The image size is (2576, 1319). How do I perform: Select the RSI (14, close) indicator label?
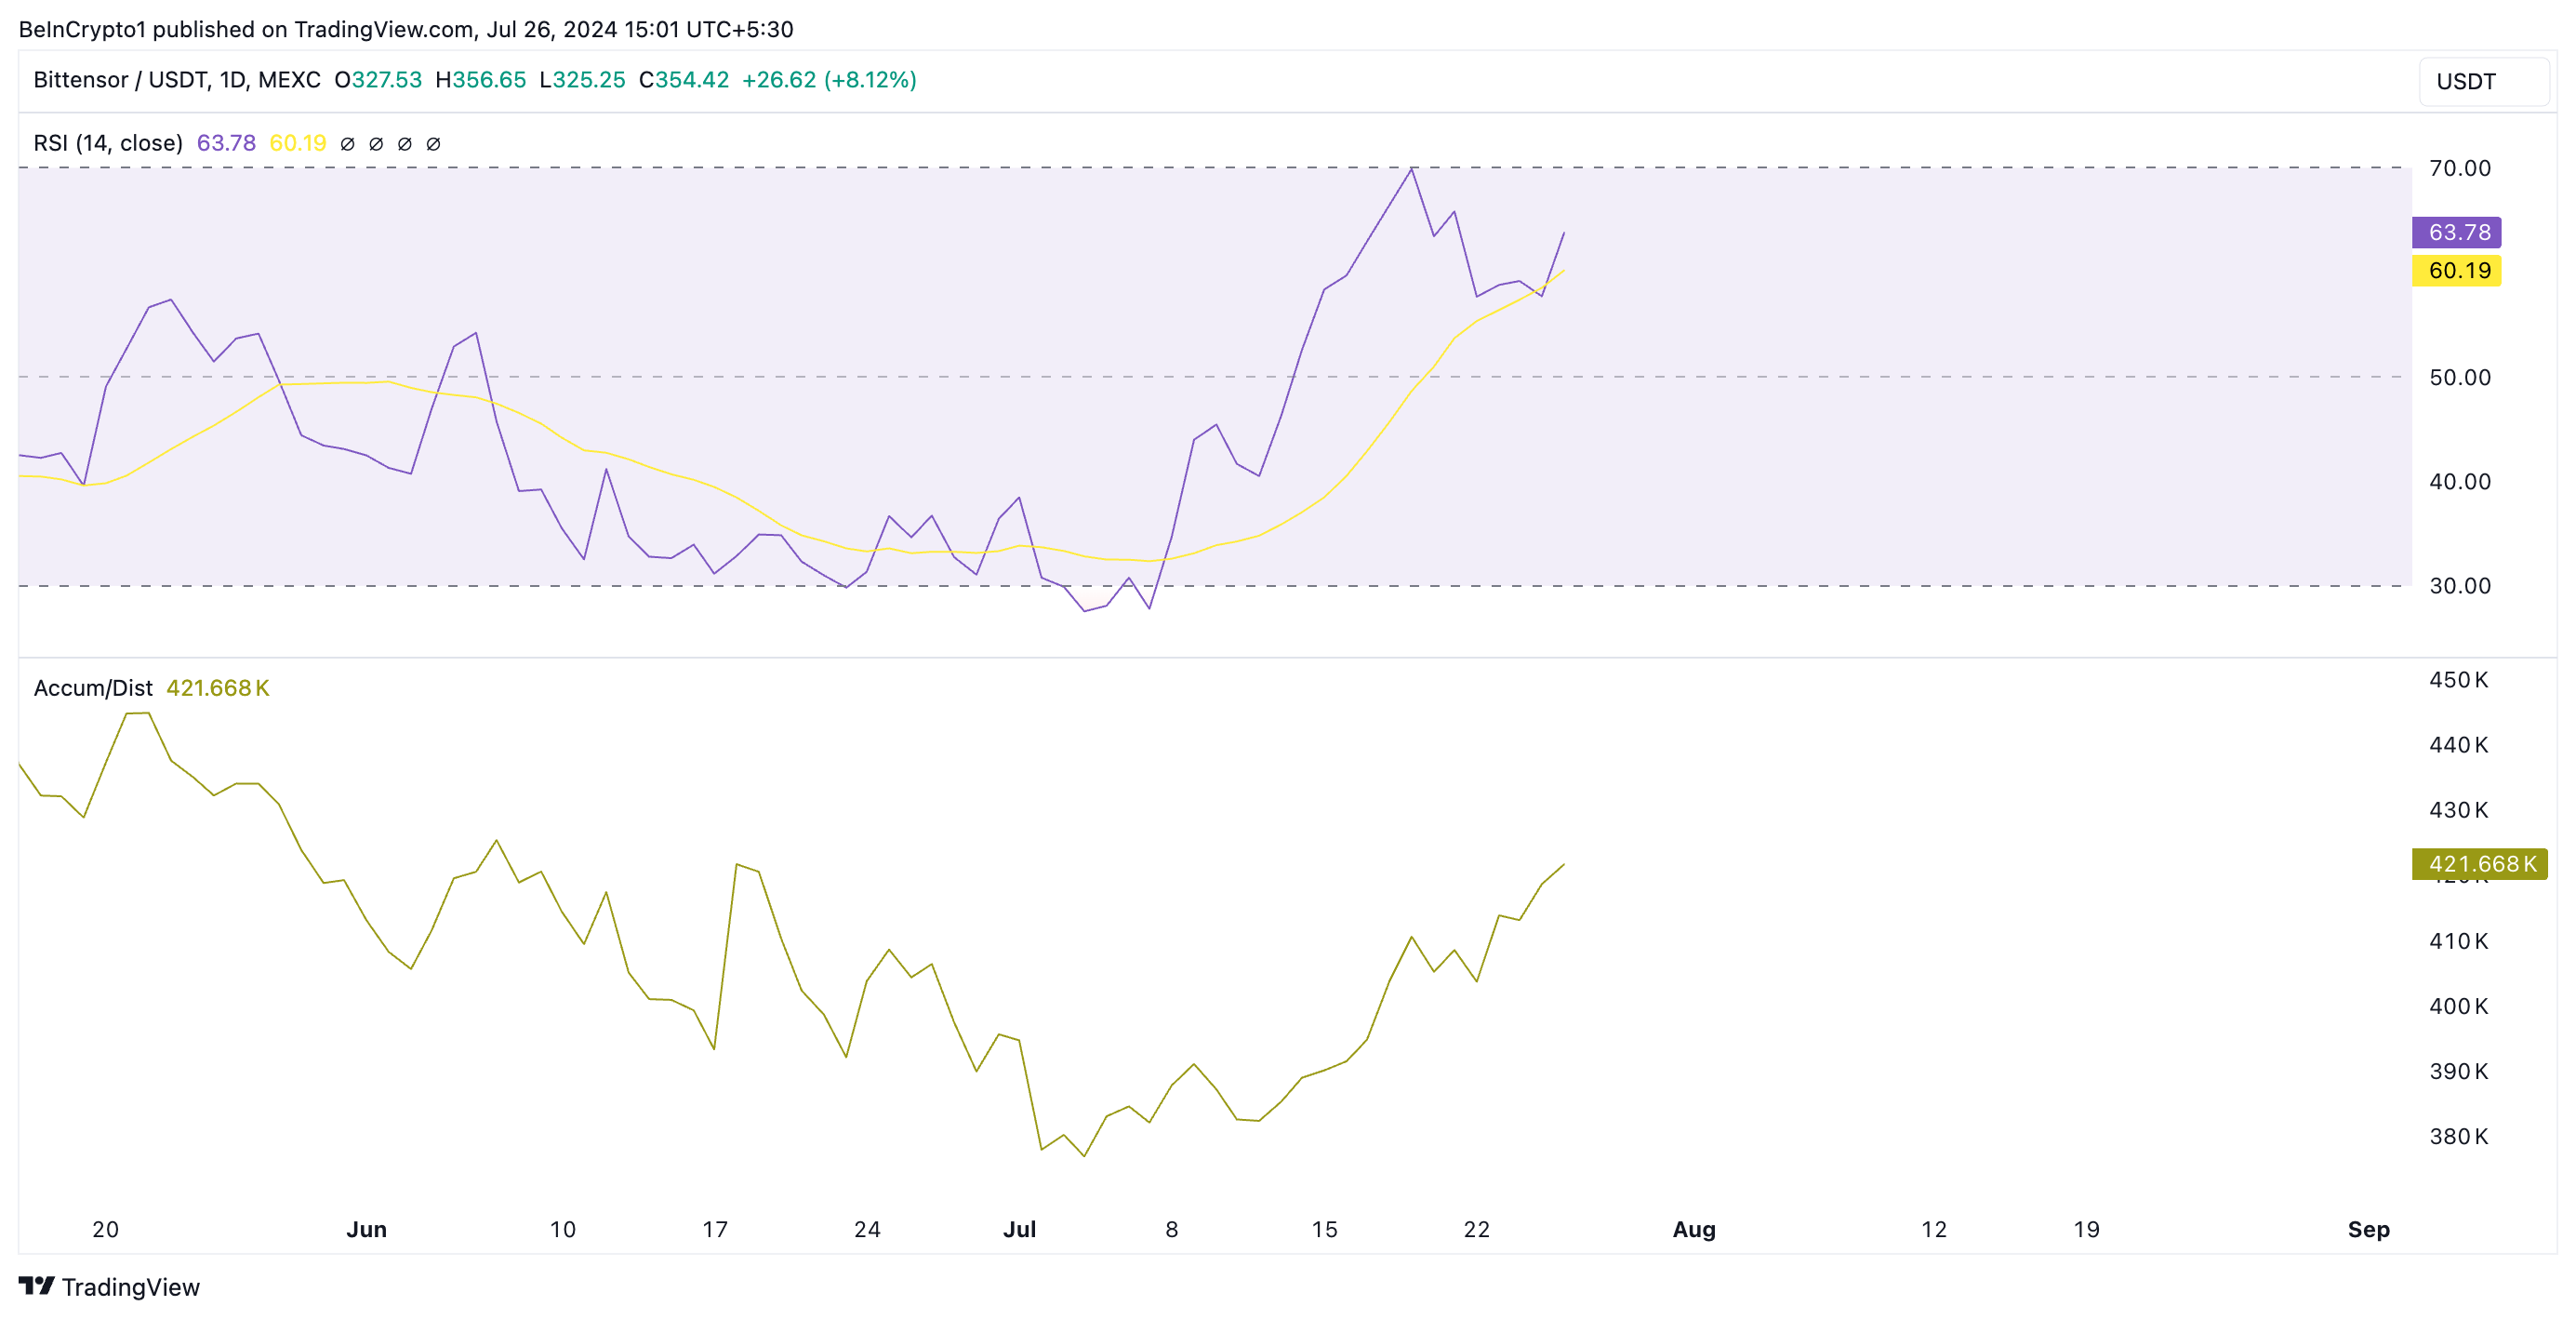108,143
